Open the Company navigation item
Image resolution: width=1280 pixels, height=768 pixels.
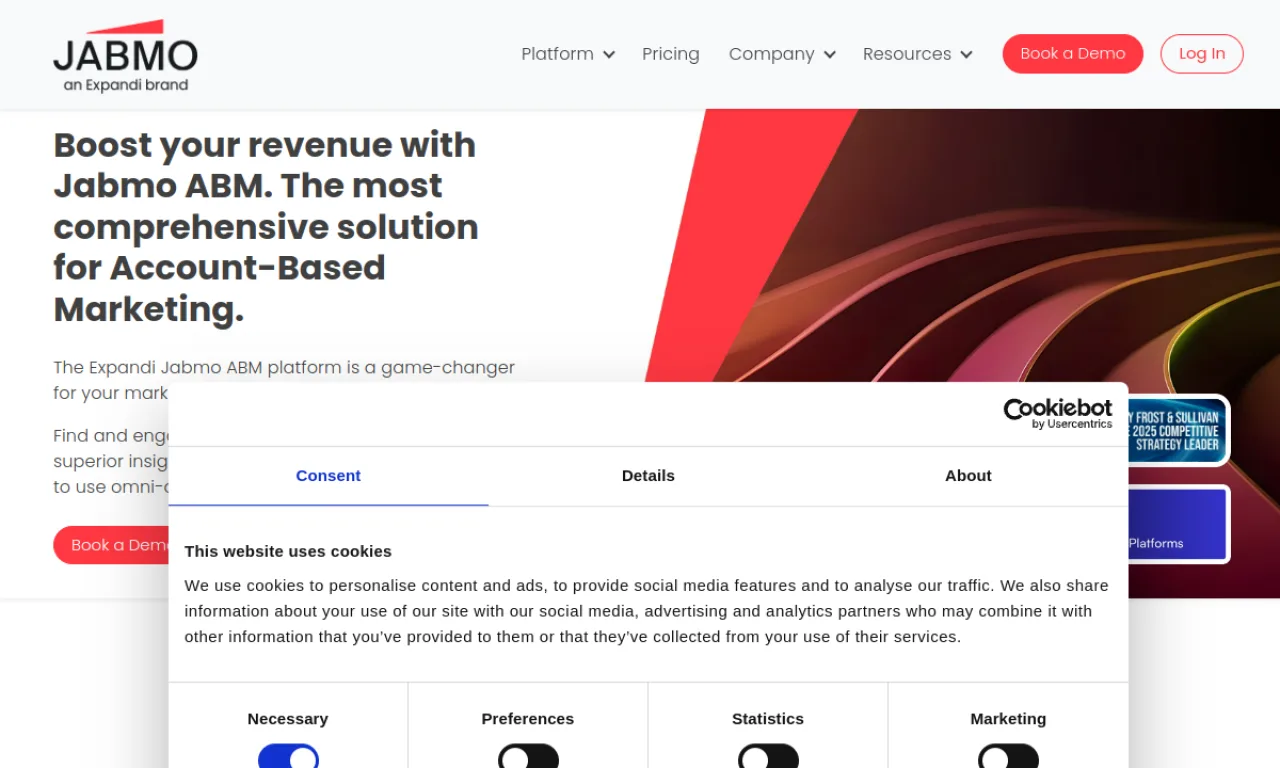(771, 54)
